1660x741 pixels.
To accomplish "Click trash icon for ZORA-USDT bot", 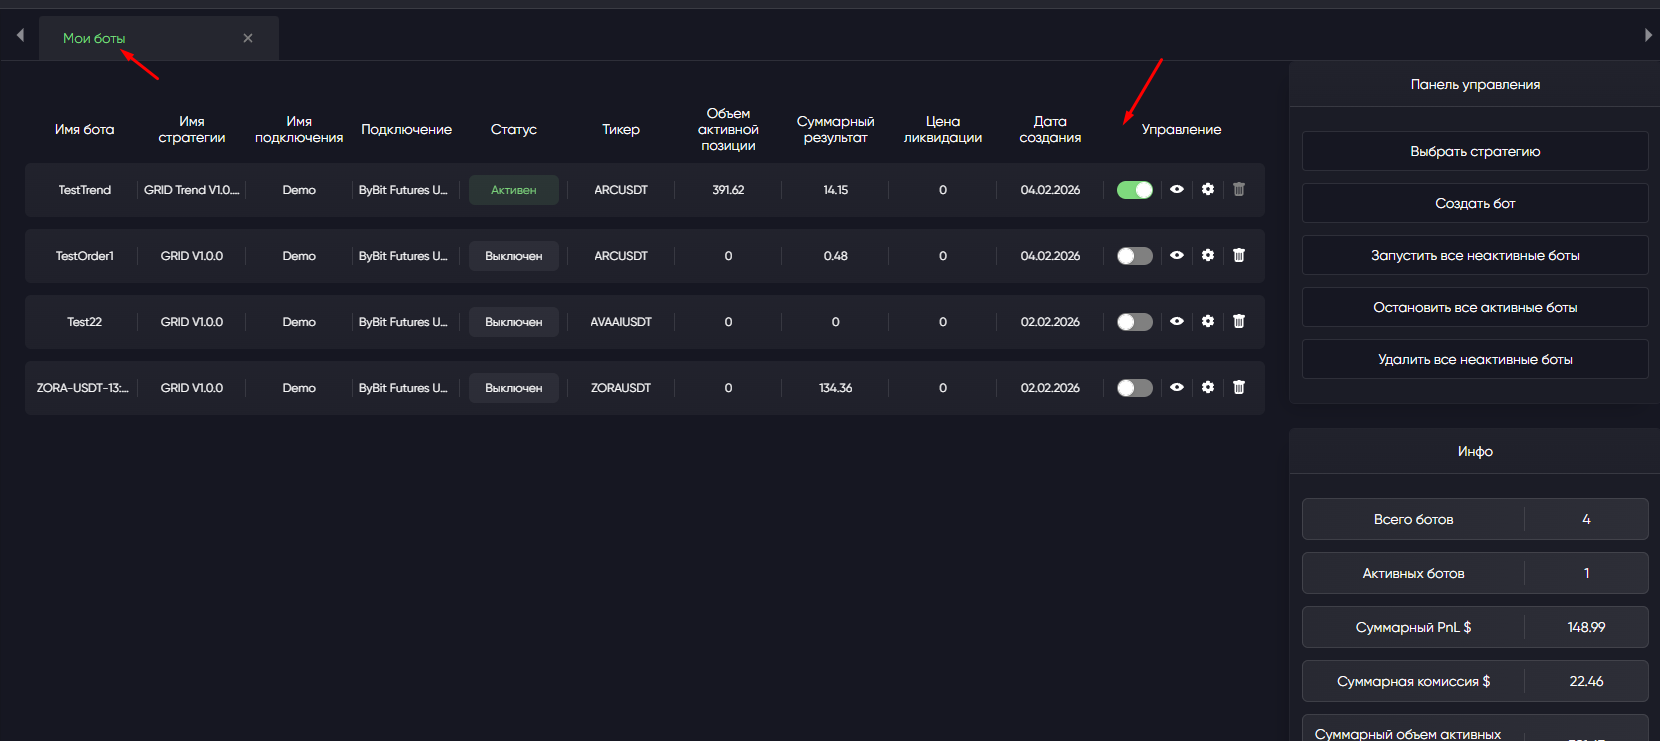I will pos(1239,387).
